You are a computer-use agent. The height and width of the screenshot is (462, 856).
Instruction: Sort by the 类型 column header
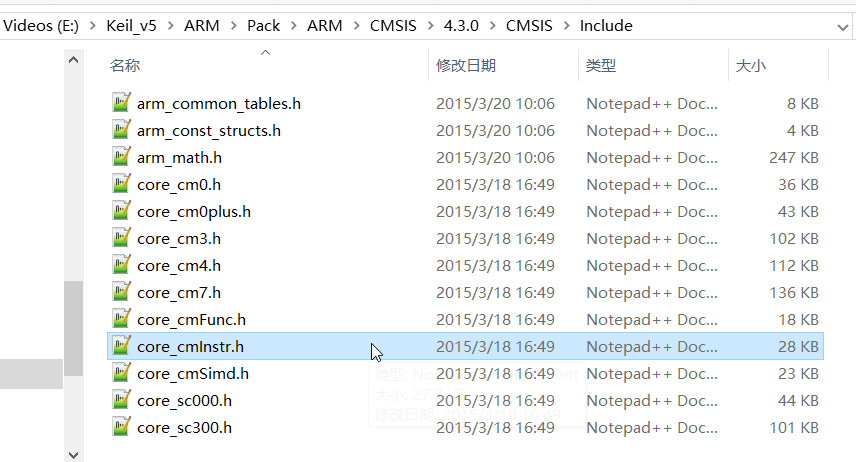(x=601, y=66)
